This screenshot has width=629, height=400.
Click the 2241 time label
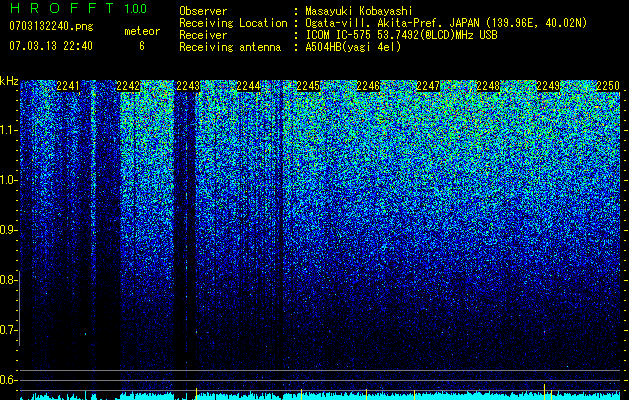[x=68, y=86]
